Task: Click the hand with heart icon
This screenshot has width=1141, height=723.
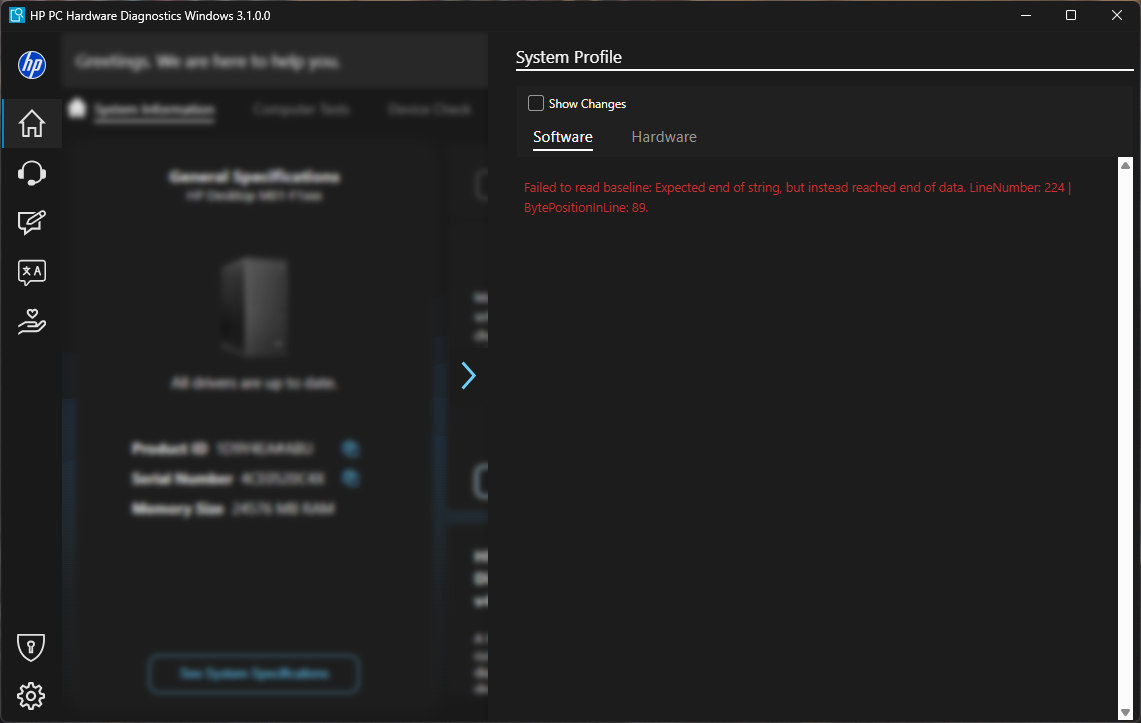Action: tap(31, 321)
